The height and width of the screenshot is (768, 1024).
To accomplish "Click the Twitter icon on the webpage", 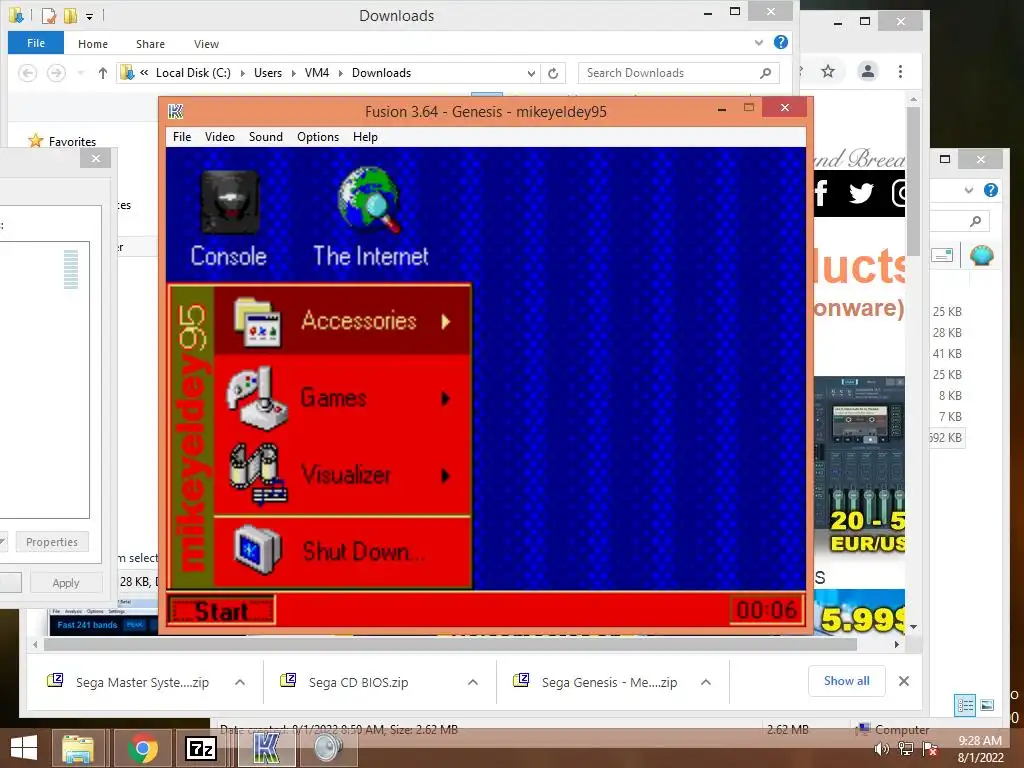I will point(861,193).
